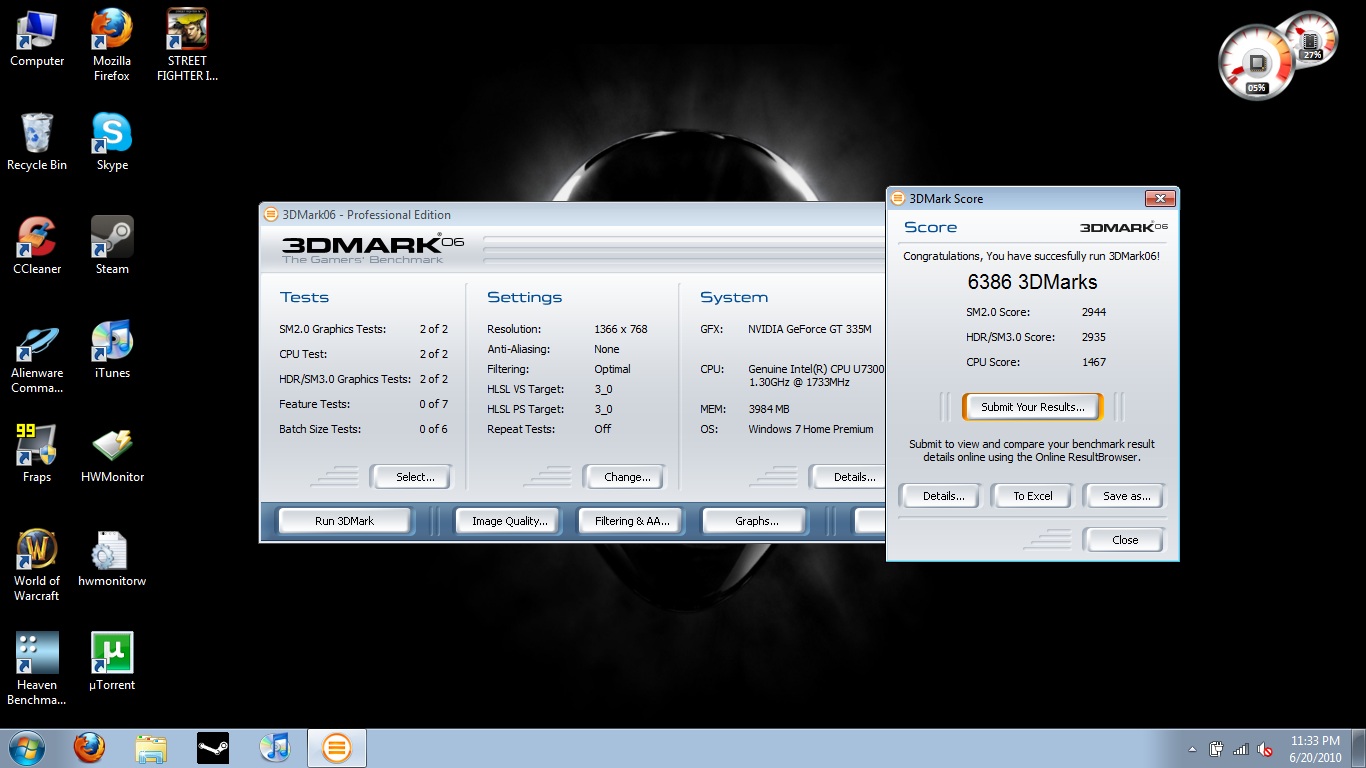Show hidden system tray icons
This screenshot has width=1366, height=768.
point(1192,749)
